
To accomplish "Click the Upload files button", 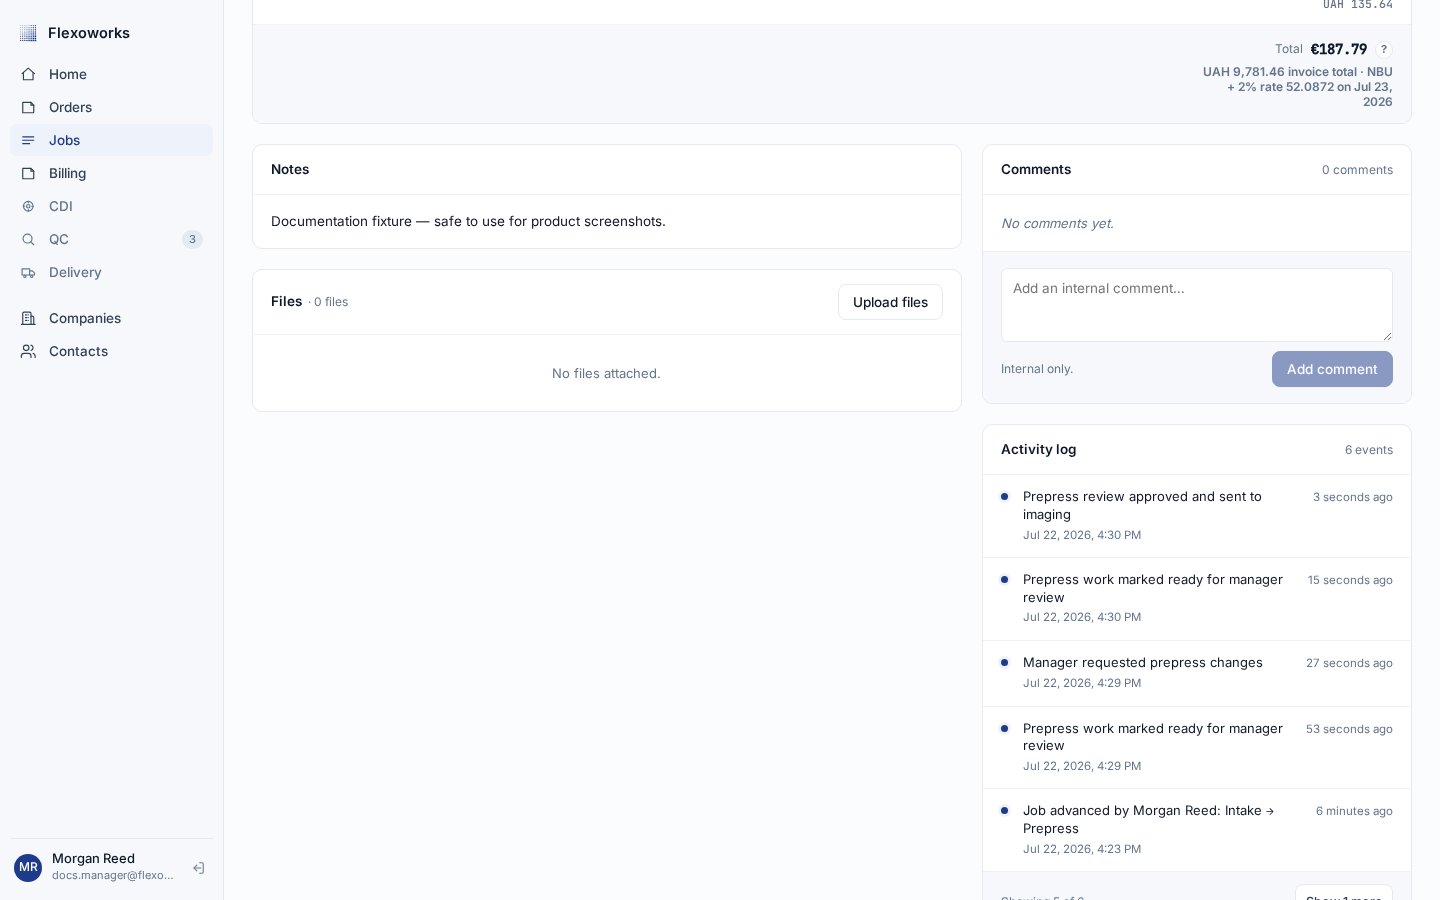I will tap(890, 302).
